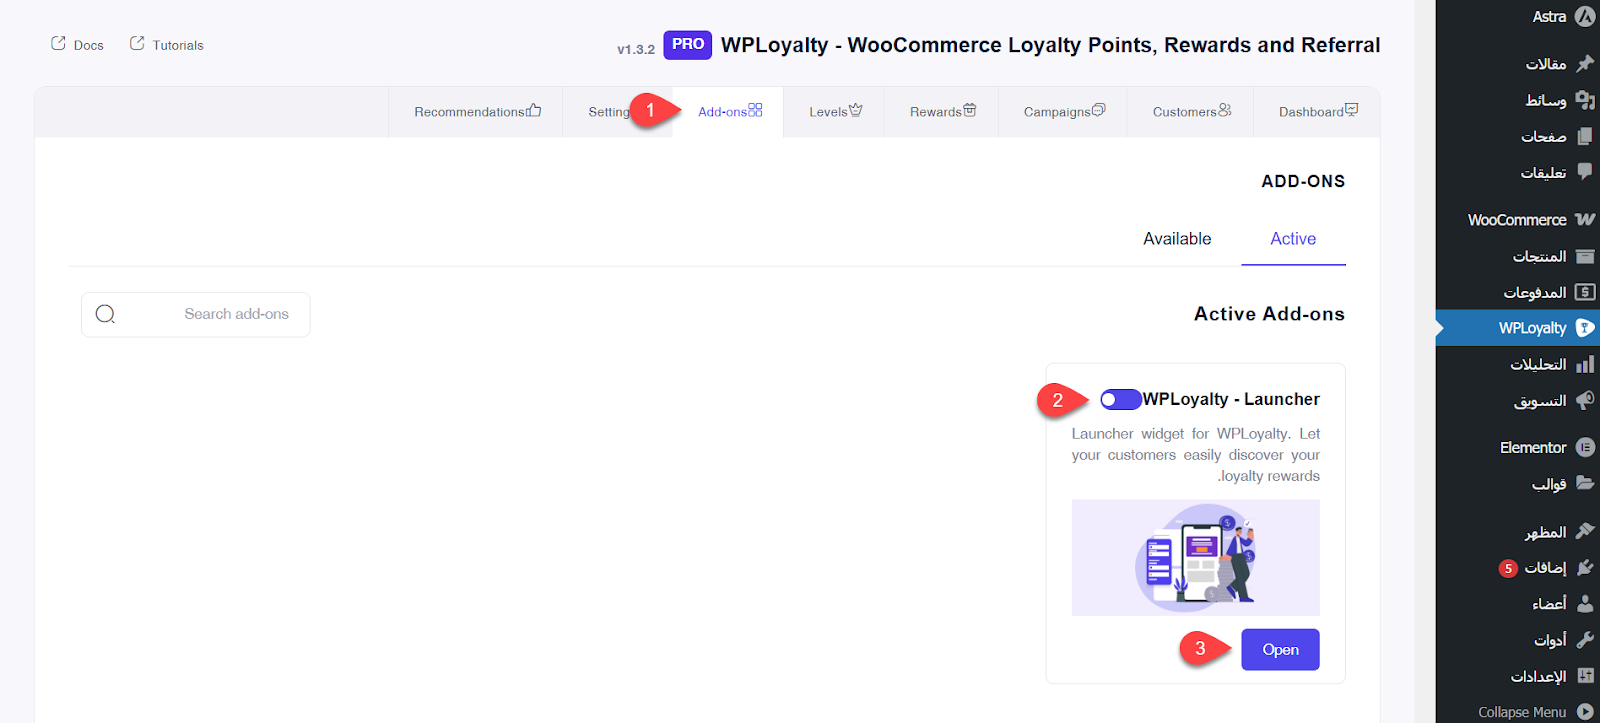Click the Collapse Menu arrow icon
This screenshot has height=723, width=1600.
click(1585, 712)
